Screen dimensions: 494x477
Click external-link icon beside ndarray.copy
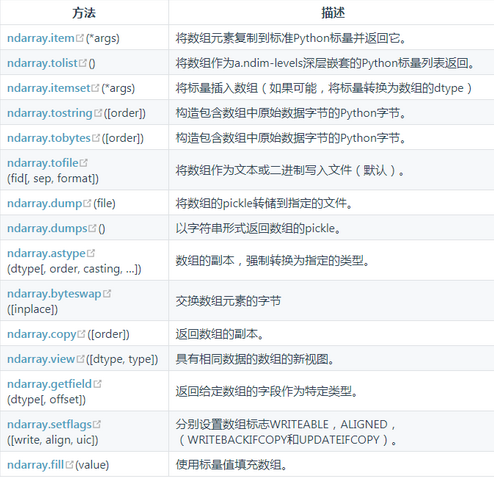[x=81, y=334]
